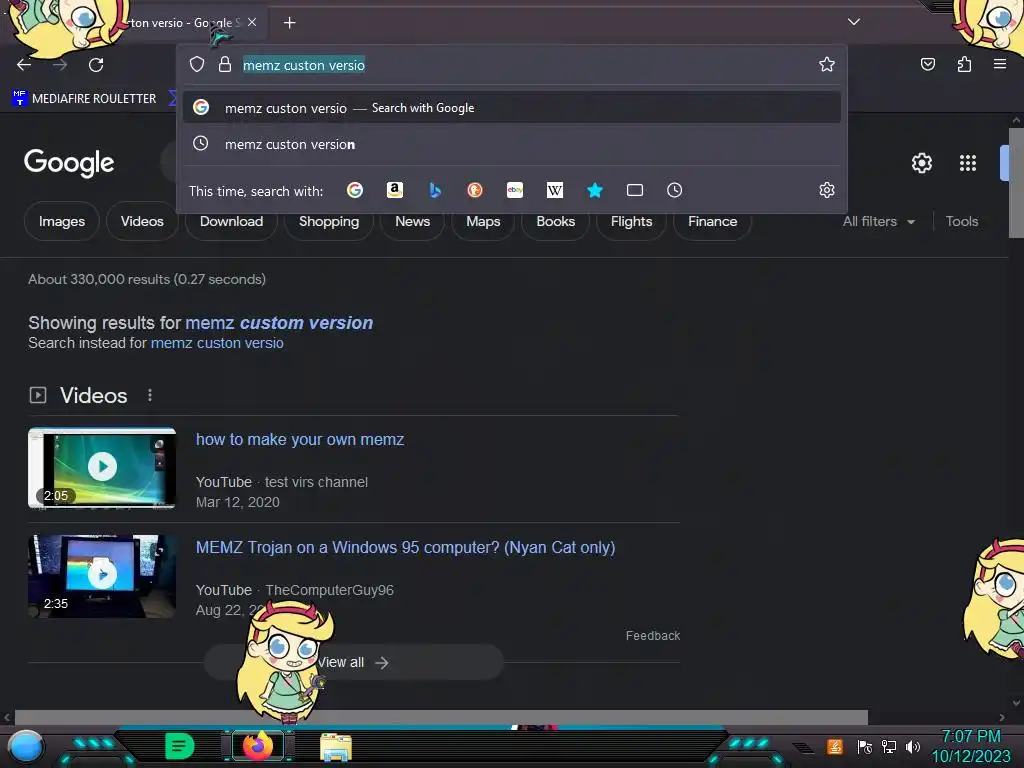Screen dimensions: 1024x768
Task: Search this time with Google icon
Action: (355, 190)
